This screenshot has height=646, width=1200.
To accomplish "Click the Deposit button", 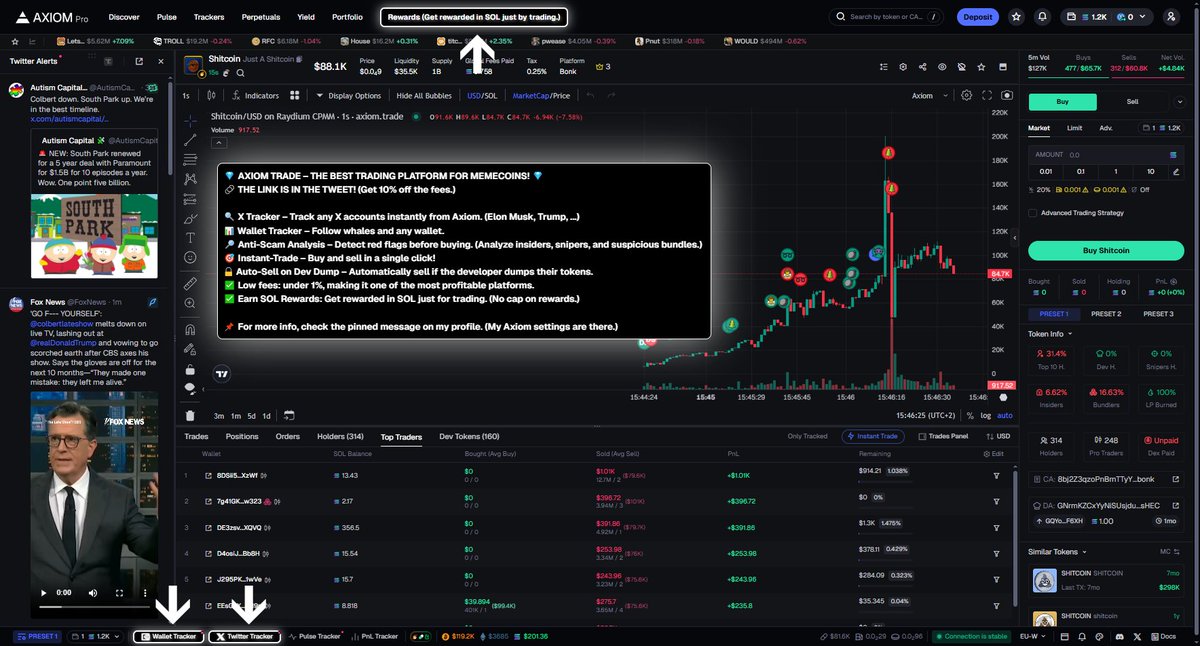I will pyautogui.click(x=977, y=17).
